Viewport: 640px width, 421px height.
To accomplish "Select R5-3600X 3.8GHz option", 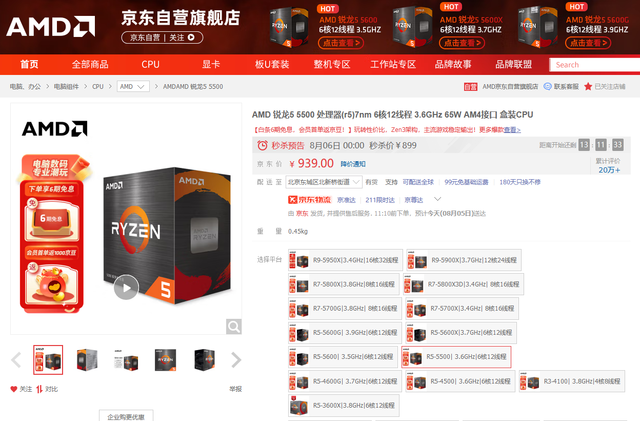I will pyautogui.click(x=344, y=405).
